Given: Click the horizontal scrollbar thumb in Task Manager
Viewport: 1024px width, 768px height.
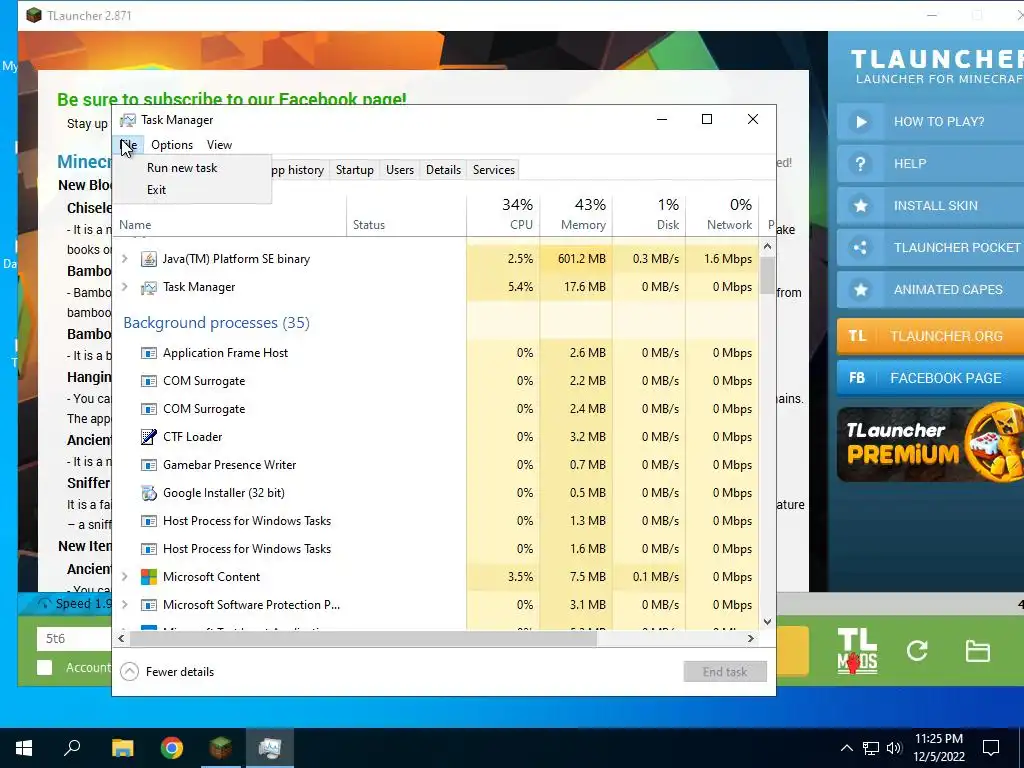Looking at the screenshot, I should pyautogui.click(x=362, y=639).
